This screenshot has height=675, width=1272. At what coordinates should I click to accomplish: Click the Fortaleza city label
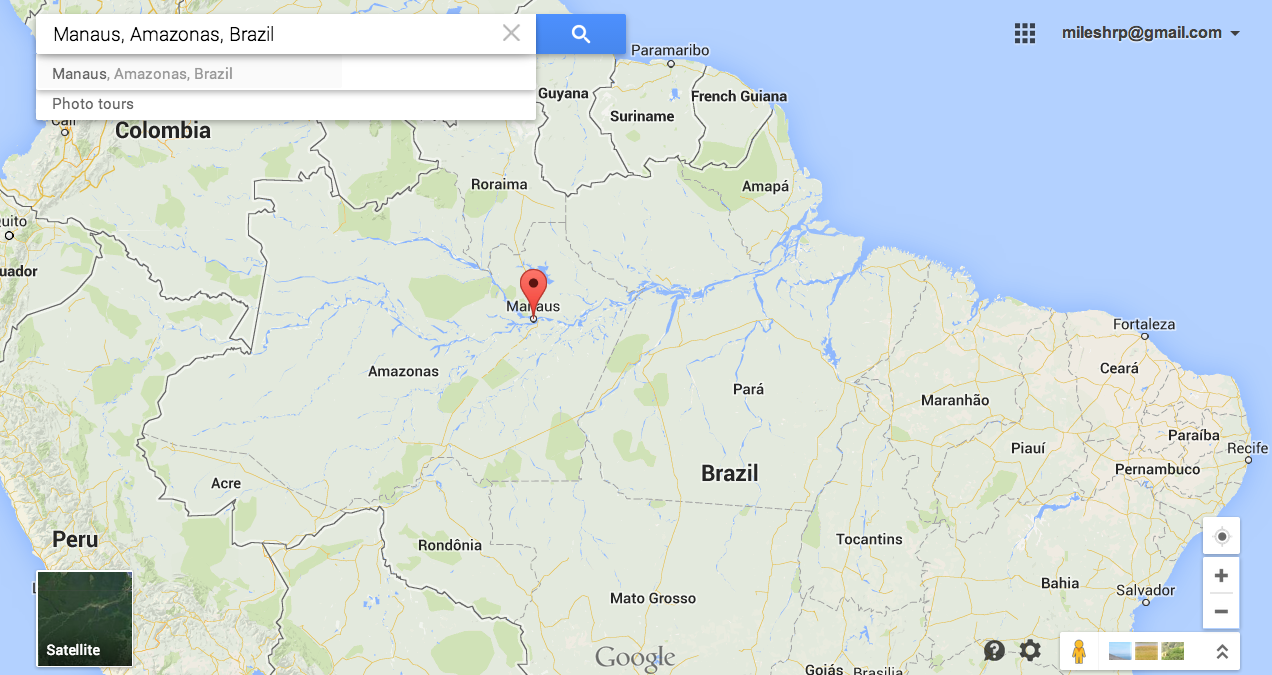[1144, 324]
